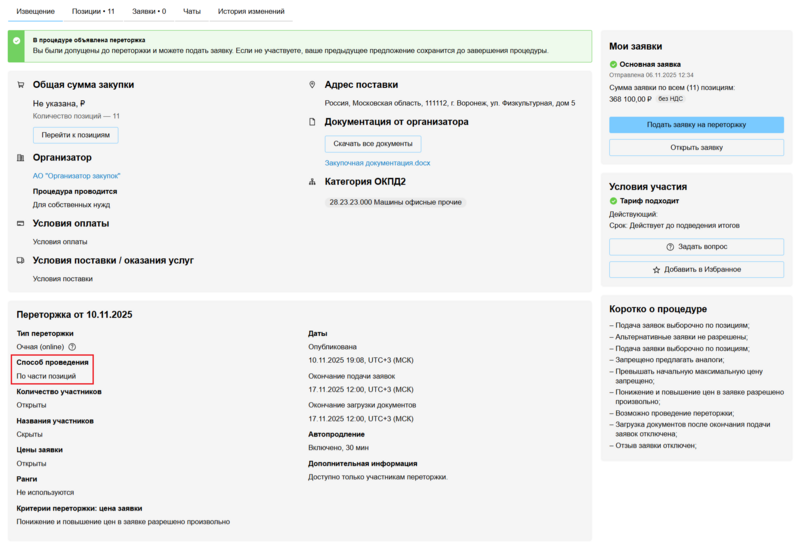800x549 pixels.
Task: Click the green check icon beside Основная заявка
Action: [x=614, y=64]
